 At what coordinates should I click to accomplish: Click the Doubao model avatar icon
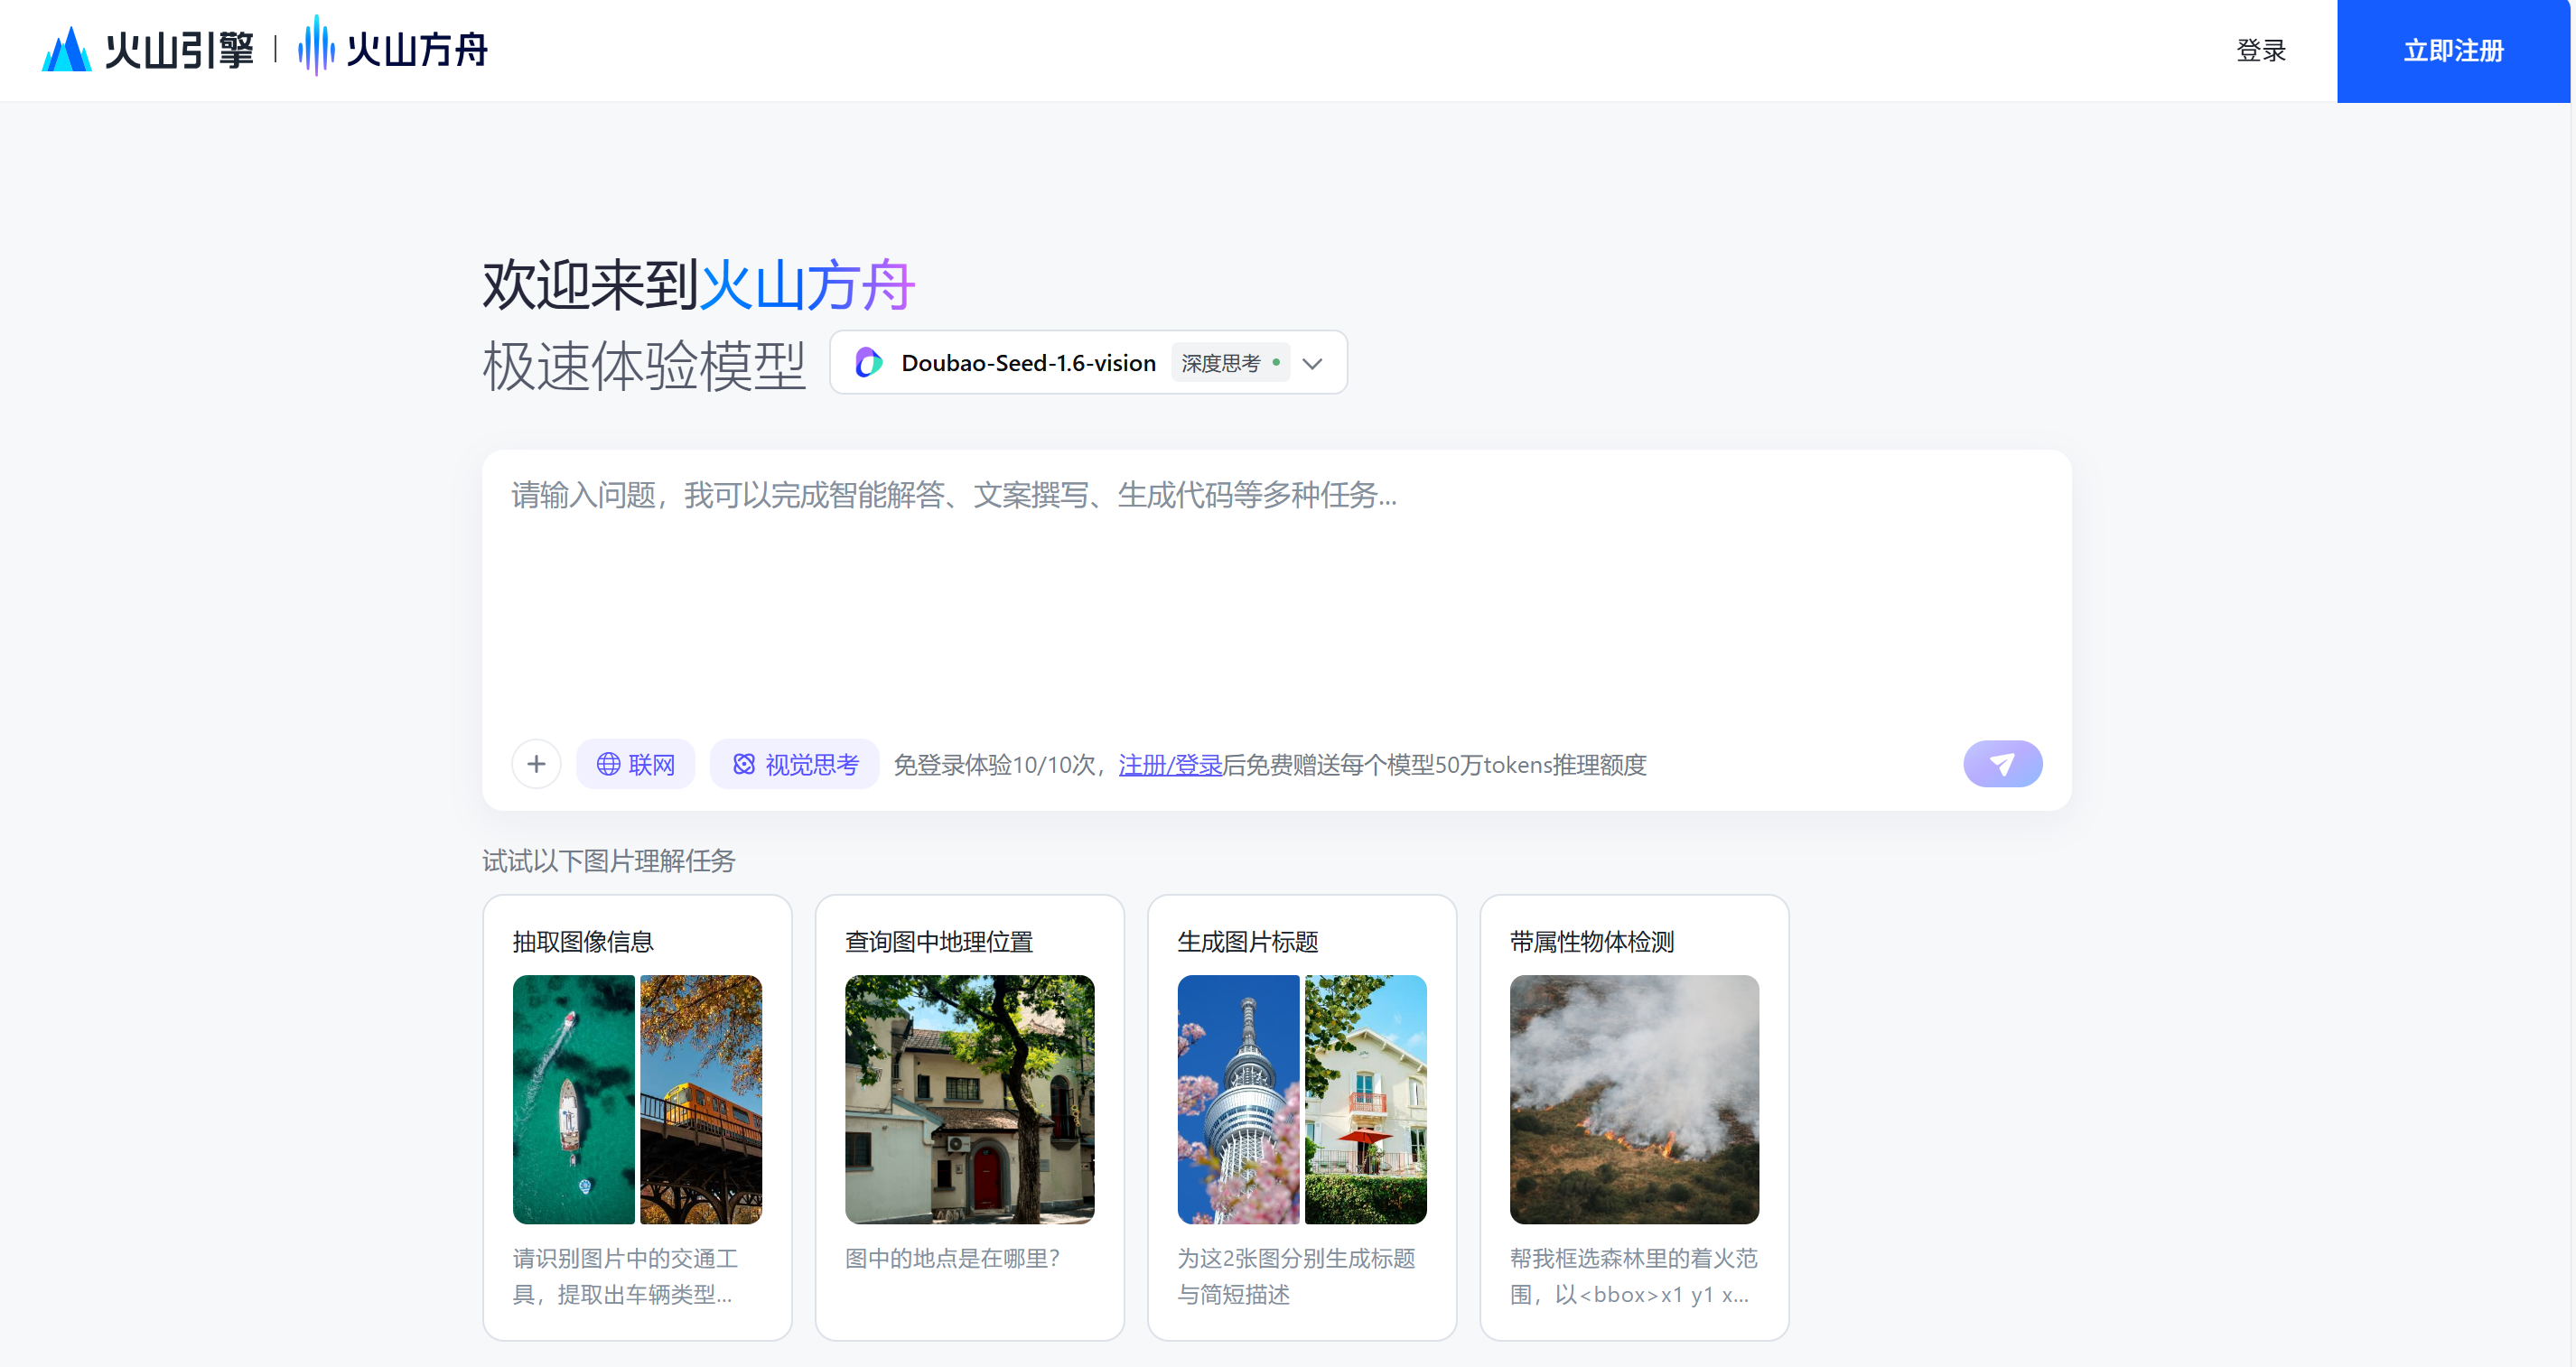(x=868, y=363)
